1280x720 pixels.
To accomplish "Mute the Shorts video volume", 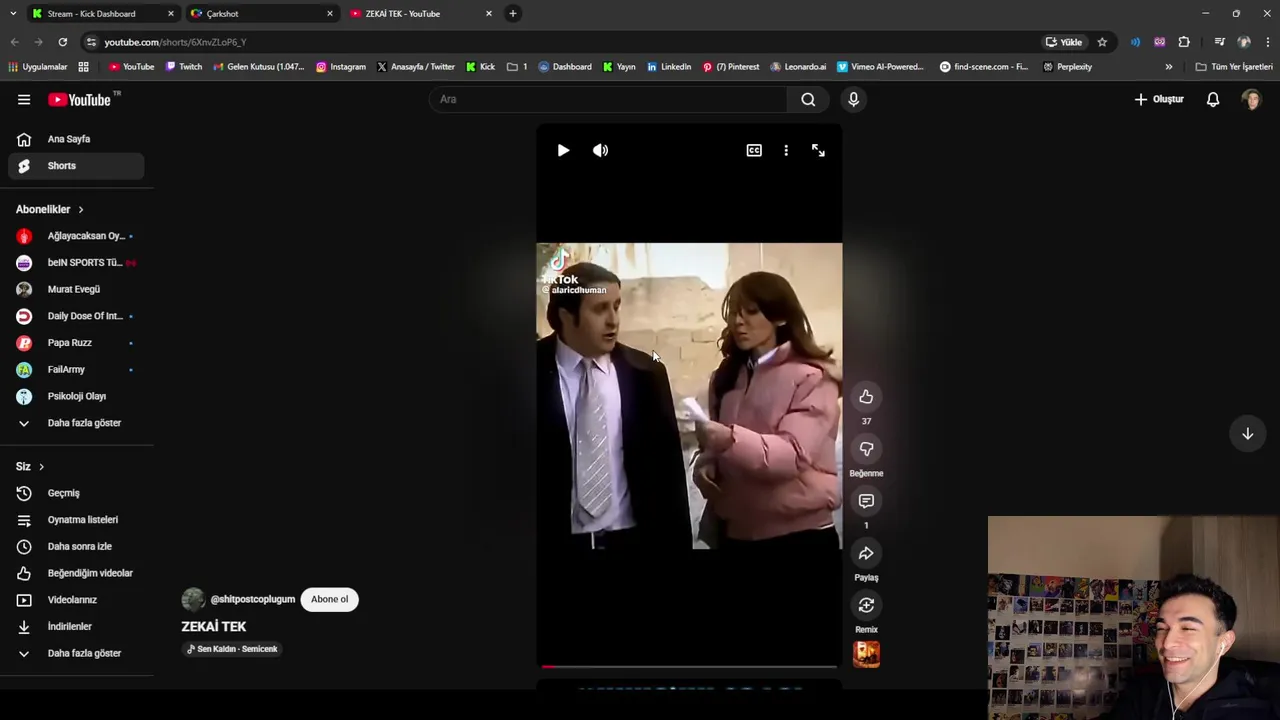I will pyautogui.click(x=600, y=150).
